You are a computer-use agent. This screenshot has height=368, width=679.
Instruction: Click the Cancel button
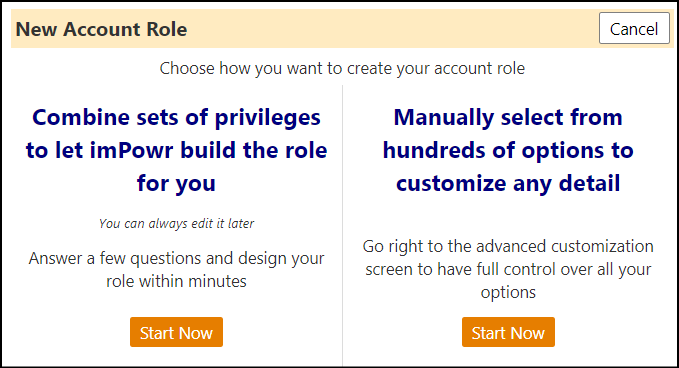pyautogui.click(x=634, y=29)
